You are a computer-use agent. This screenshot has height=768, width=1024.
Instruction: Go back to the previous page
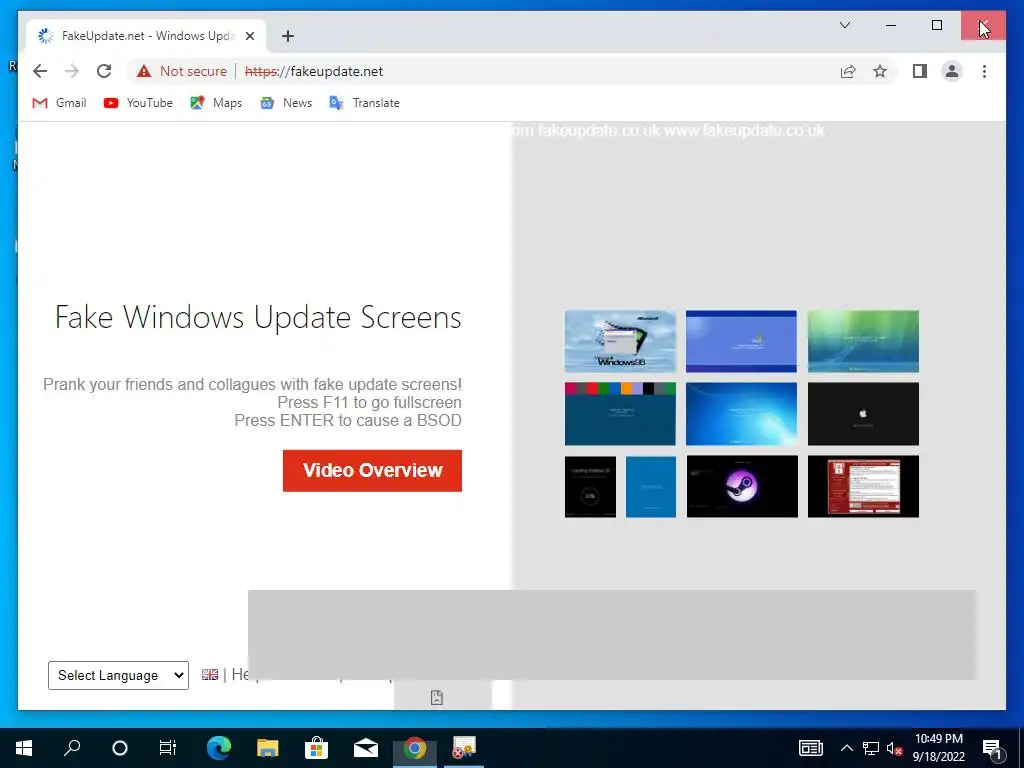40,71
